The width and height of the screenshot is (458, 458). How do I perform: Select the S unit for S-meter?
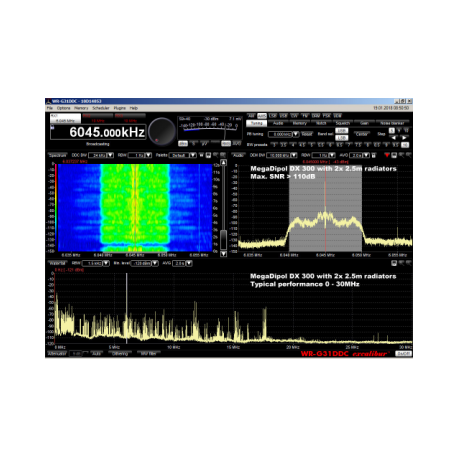coord(194,144)
